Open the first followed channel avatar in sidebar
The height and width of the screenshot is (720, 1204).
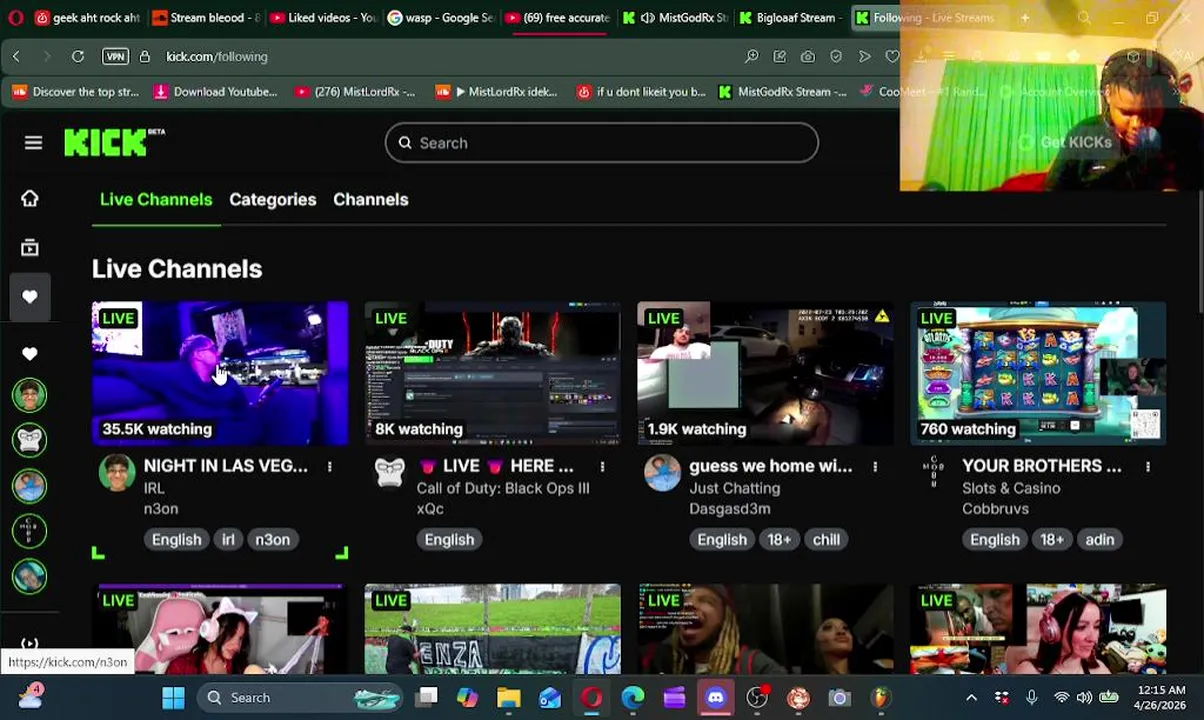(x=29, y=395)
